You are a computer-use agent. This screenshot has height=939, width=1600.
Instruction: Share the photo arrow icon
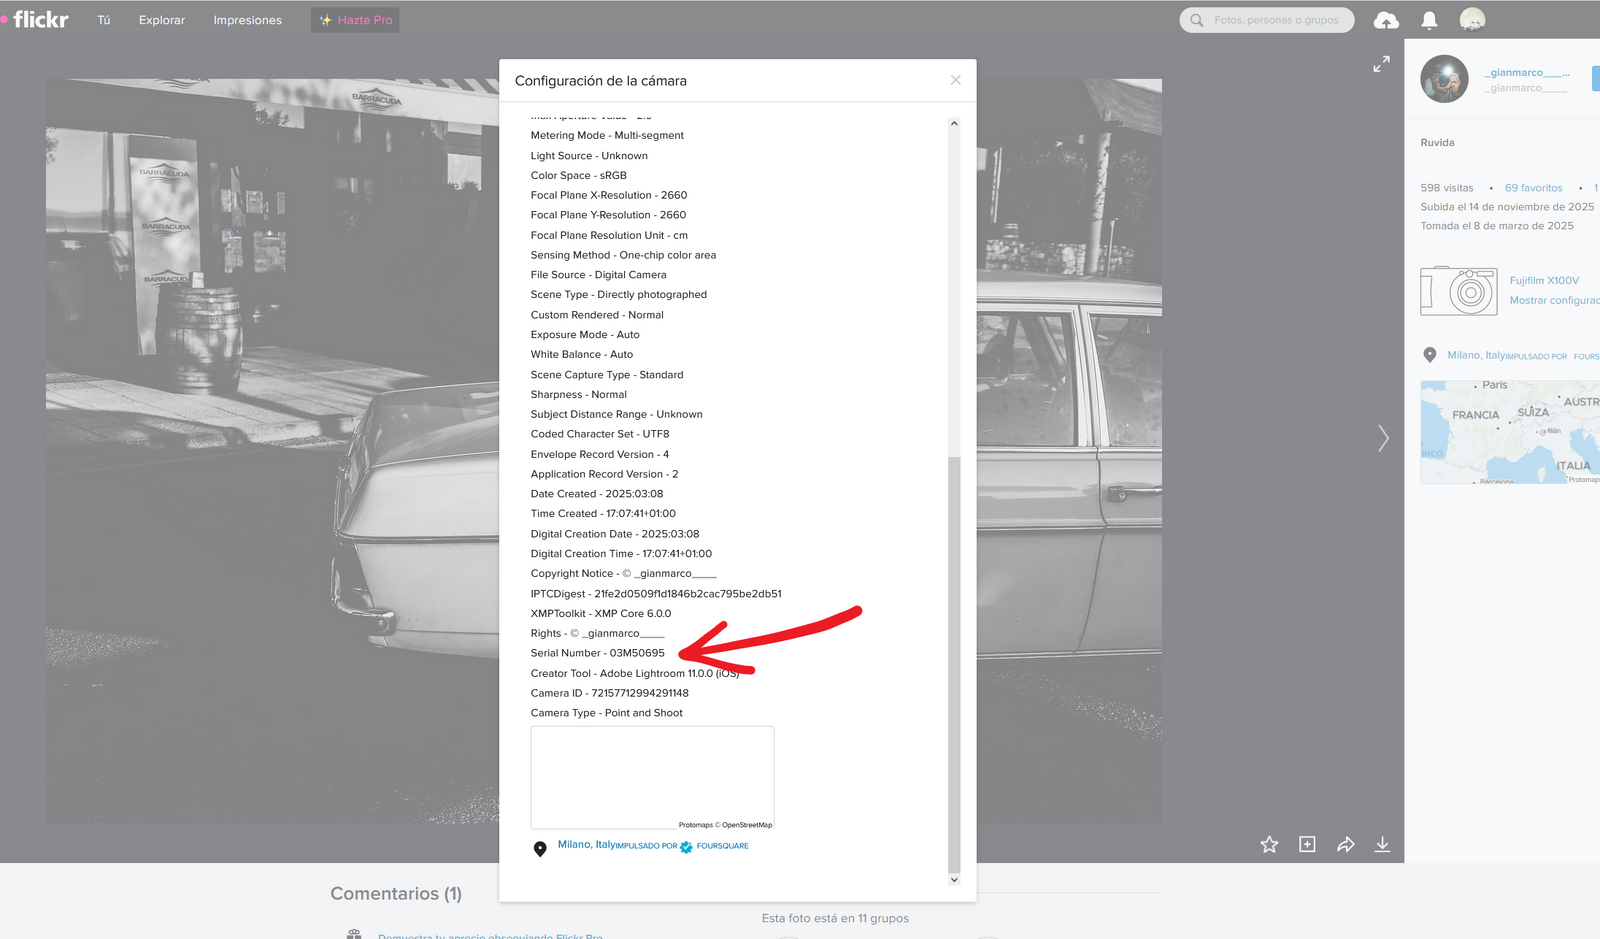click(1346, 845)
